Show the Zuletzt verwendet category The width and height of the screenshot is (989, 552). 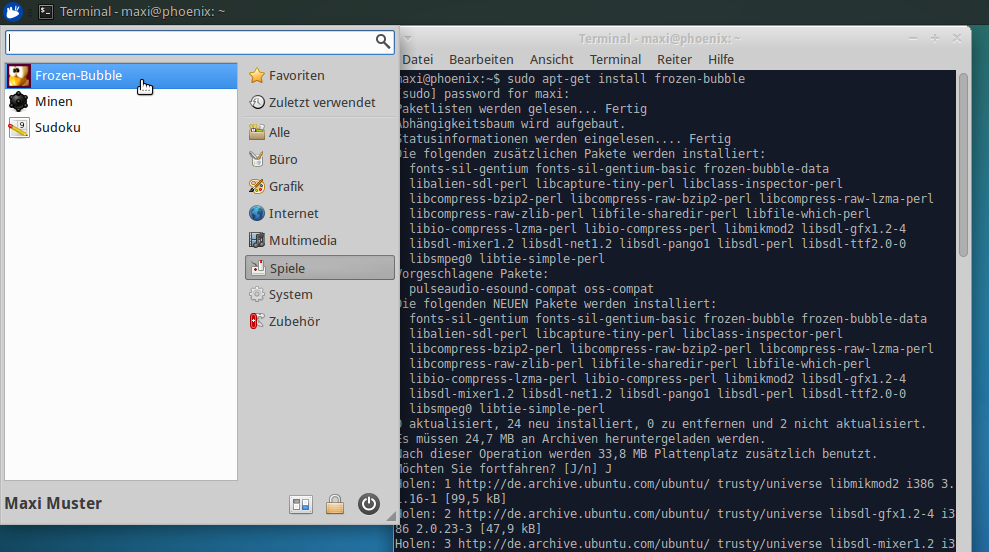320,102
